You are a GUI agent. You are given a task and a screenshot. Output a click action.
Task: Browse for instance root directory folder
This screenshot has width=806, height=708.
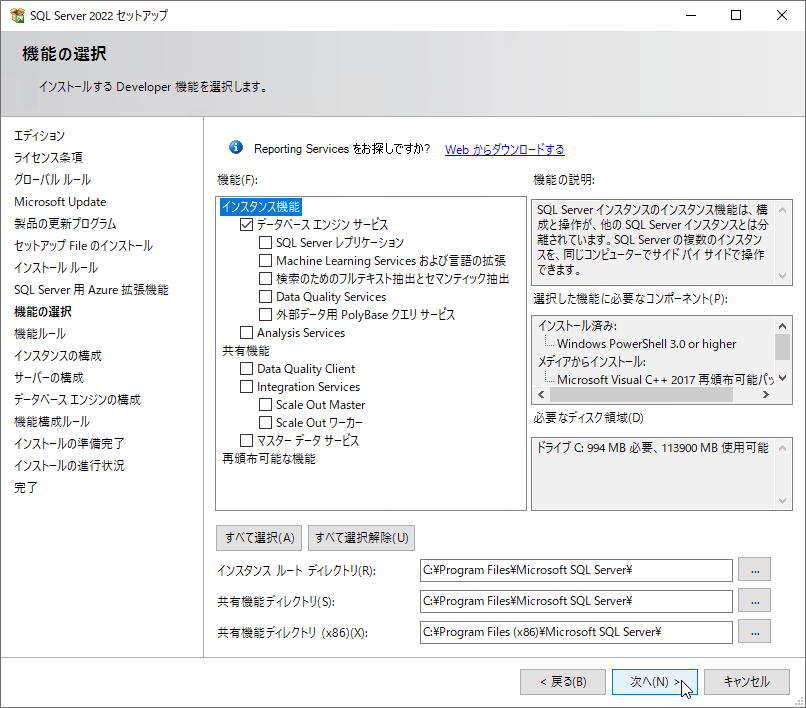click(755, 570)
